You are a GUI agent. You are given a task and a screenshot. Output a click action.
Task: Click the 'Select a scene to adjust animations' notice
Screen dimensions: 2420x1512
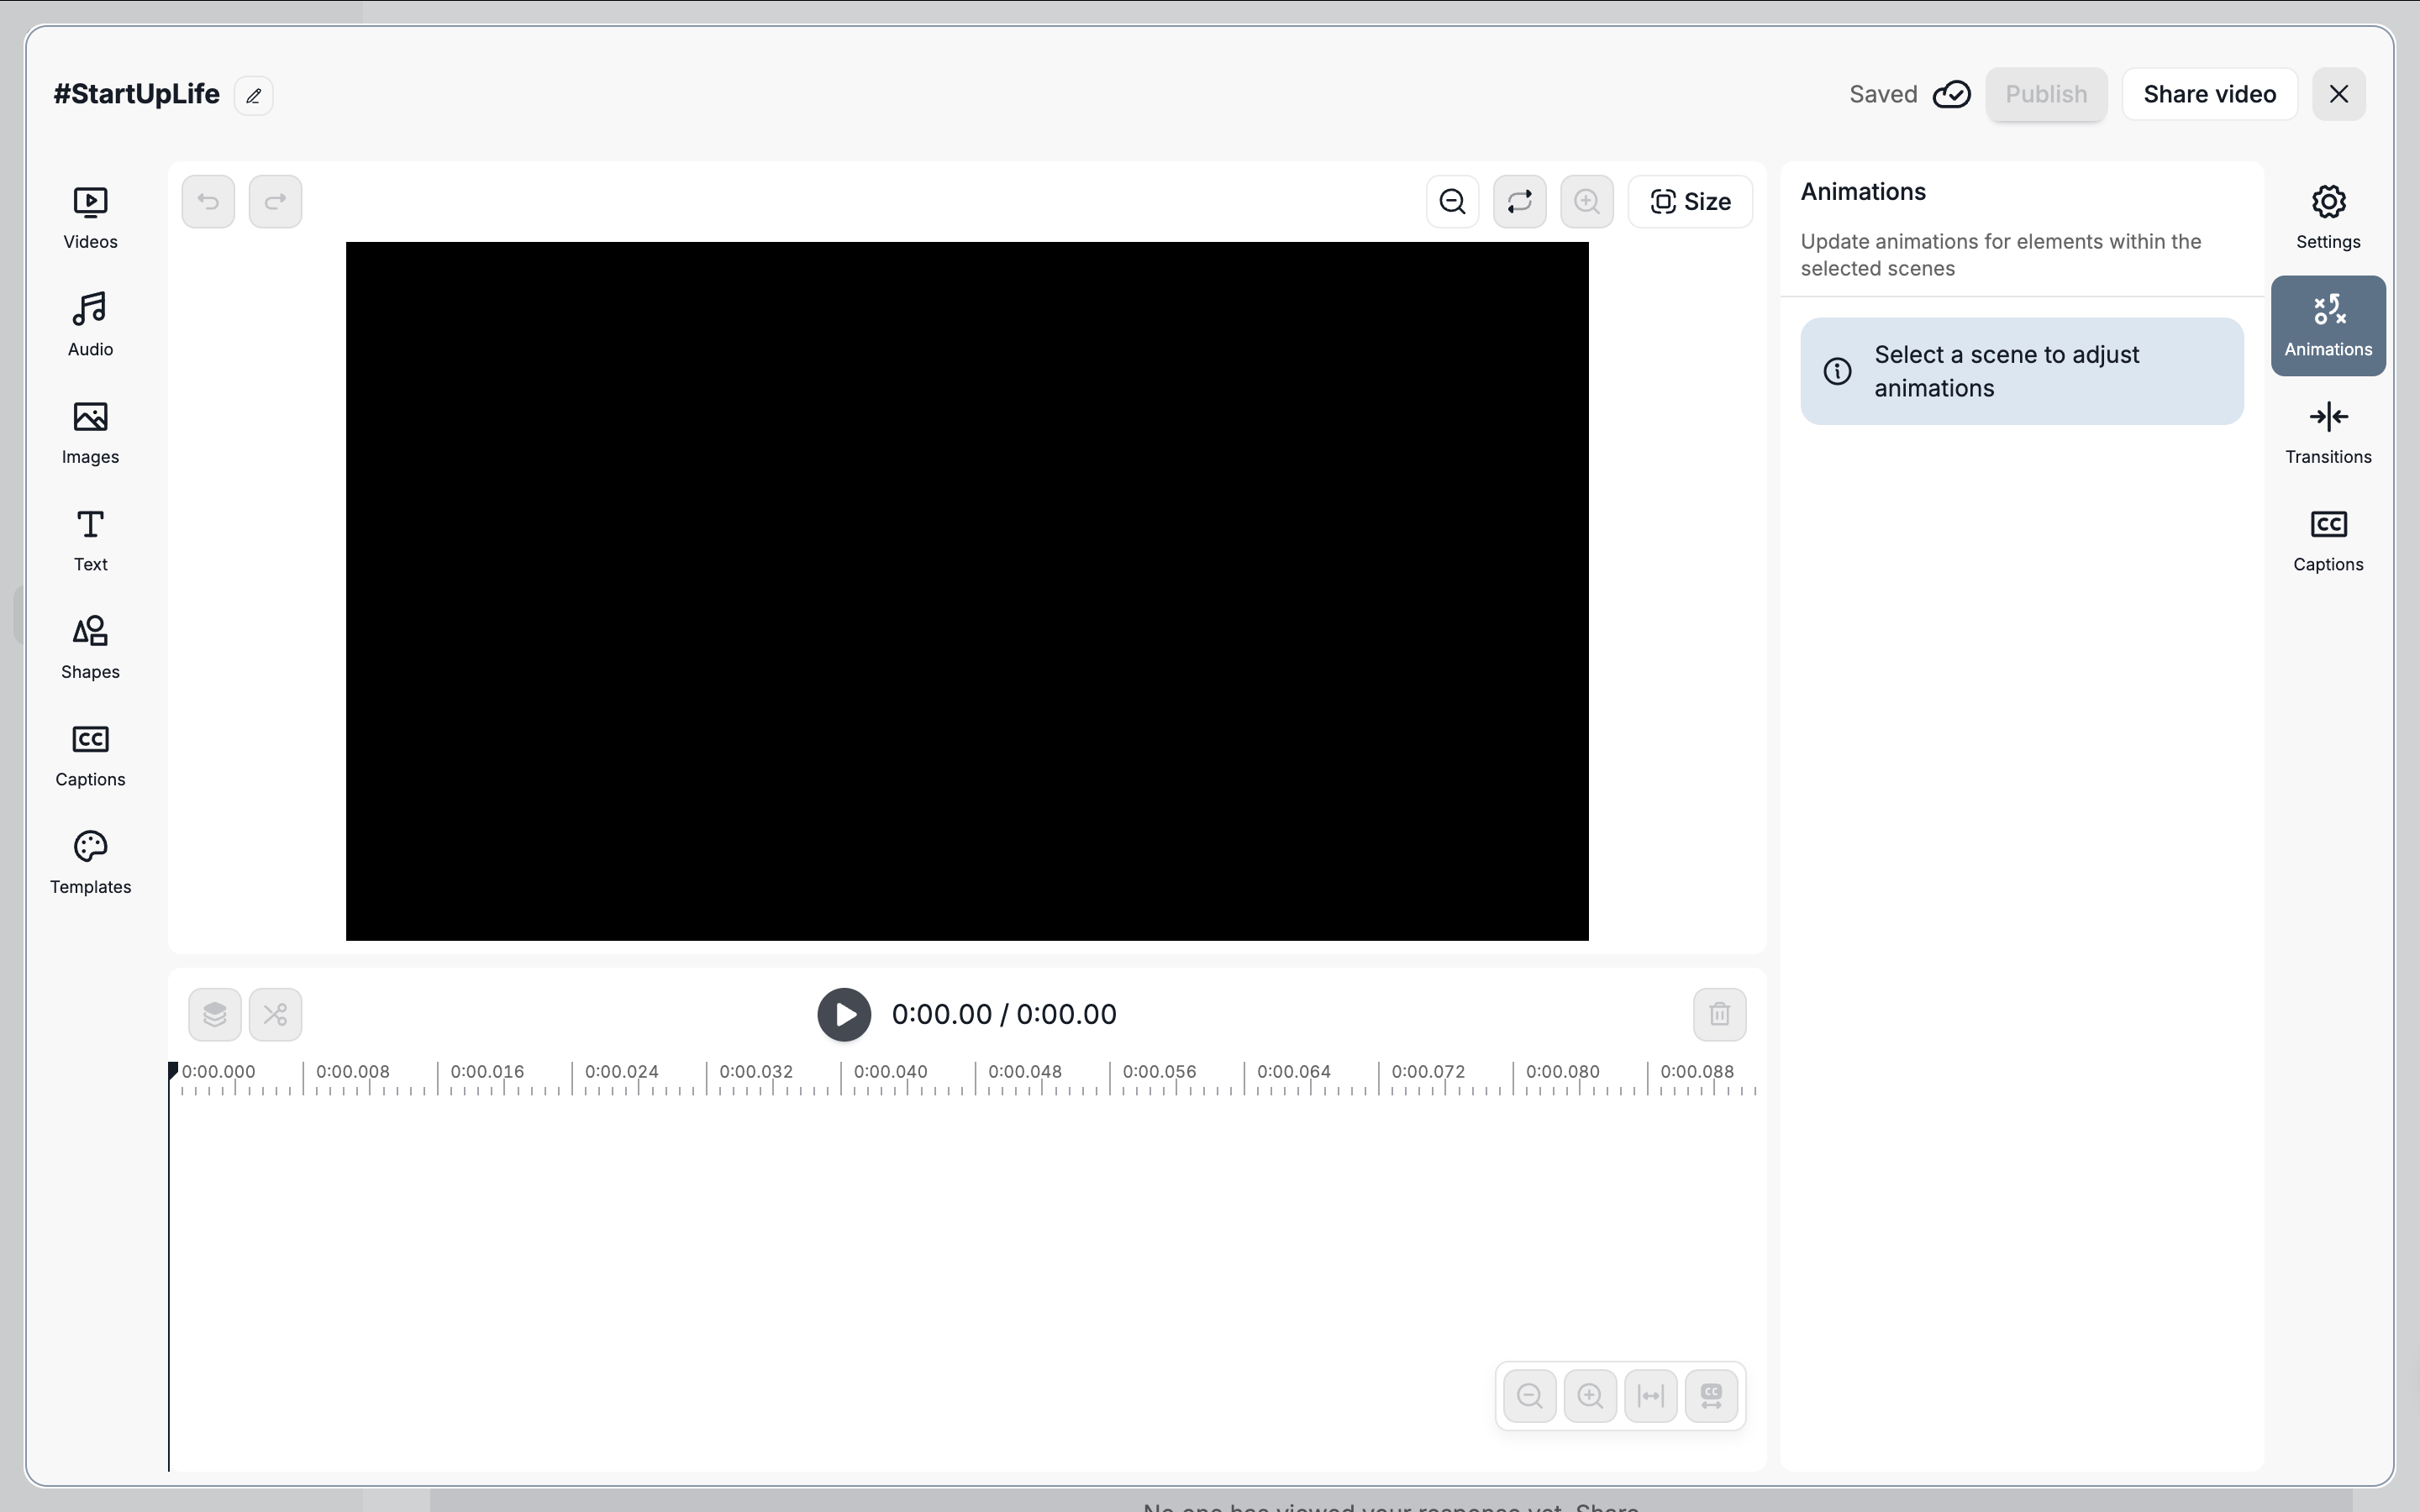pyautogui.click(x=2022, y=372)
